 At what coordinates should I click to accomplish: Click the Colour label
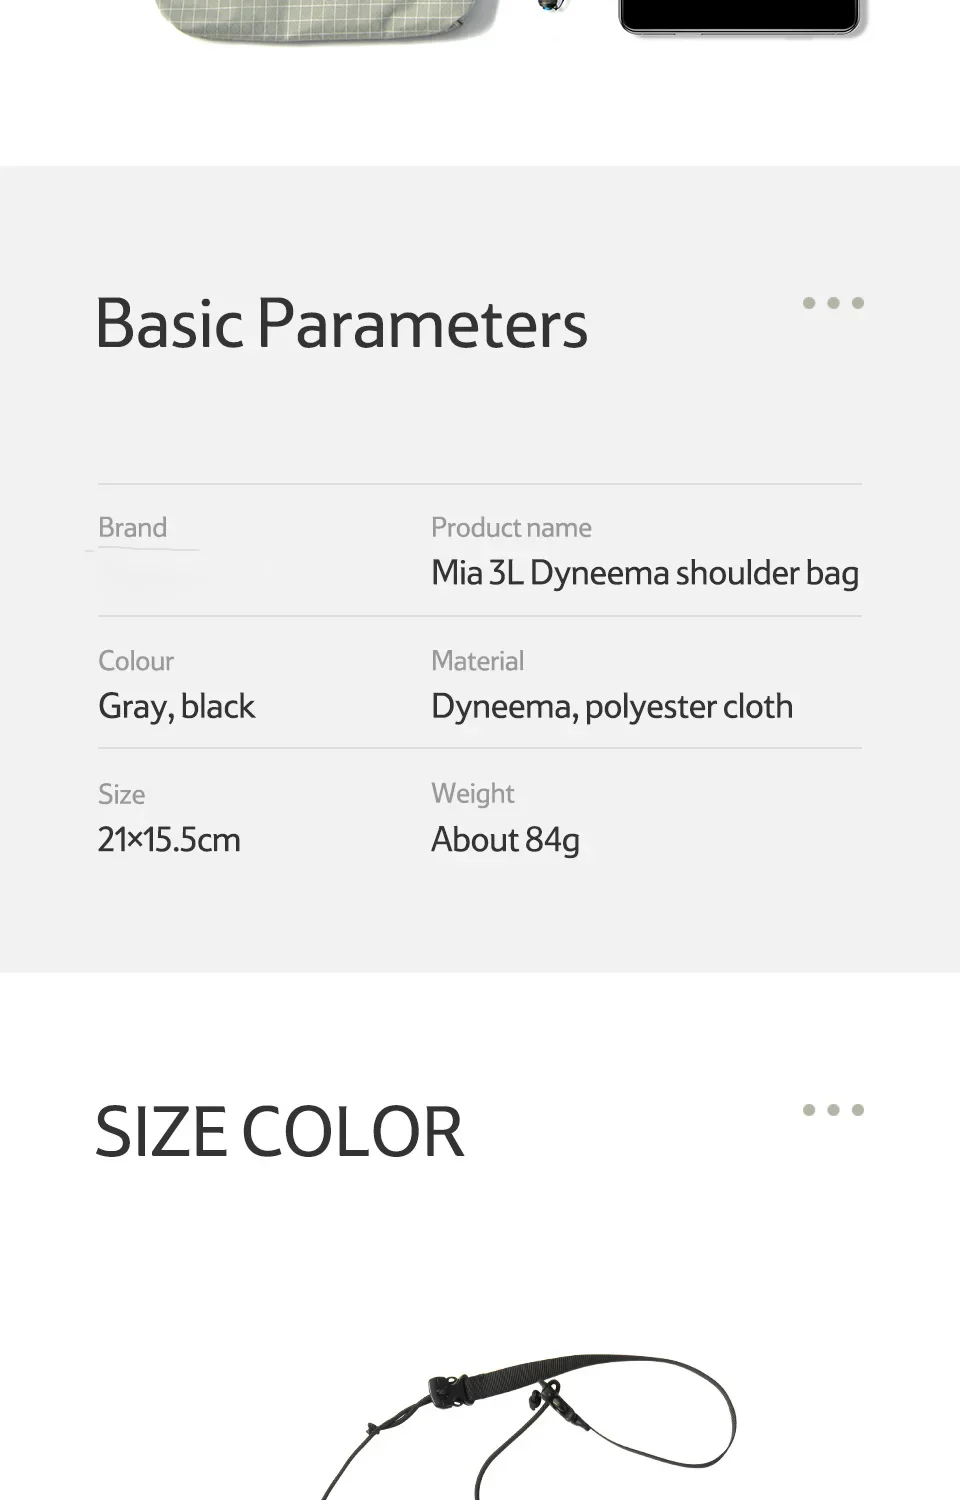pyautogui.click(x=136, y=661)
